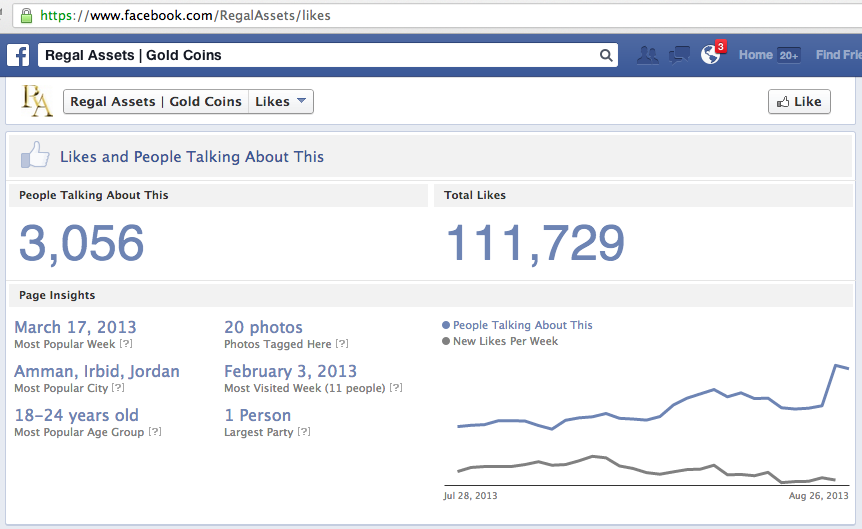Click February 3, 2013 text
The height and width of the screenshot is (529, 862).
(290, 371)
